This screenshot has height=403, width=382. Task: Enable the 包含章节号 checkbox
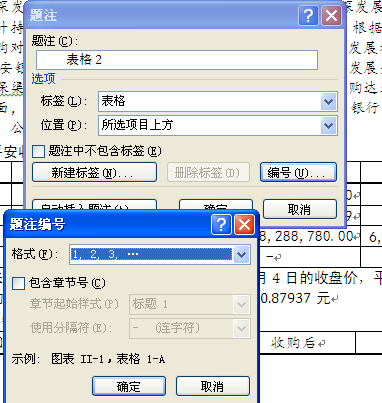point(18,284)
